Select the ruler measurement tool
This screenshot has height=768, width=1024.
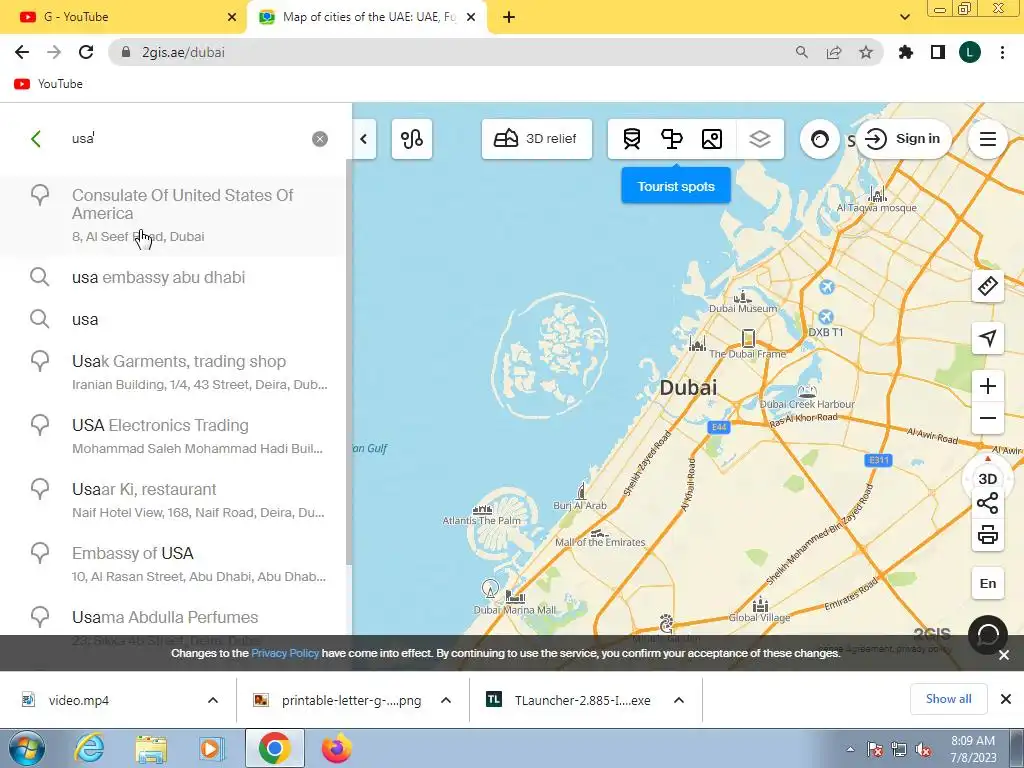click(x=987, y=286)
